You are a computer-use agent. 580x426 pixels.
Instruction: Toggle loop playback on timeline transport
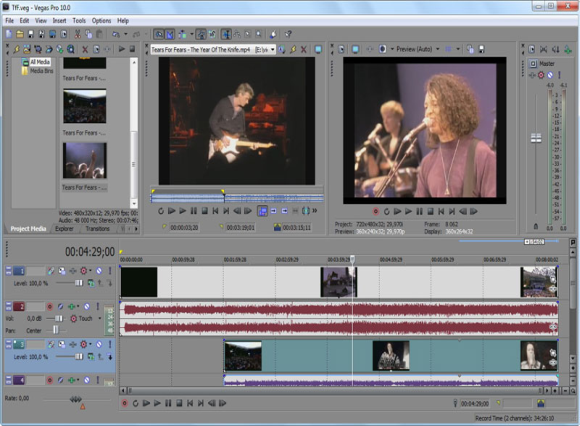[136, 403]
